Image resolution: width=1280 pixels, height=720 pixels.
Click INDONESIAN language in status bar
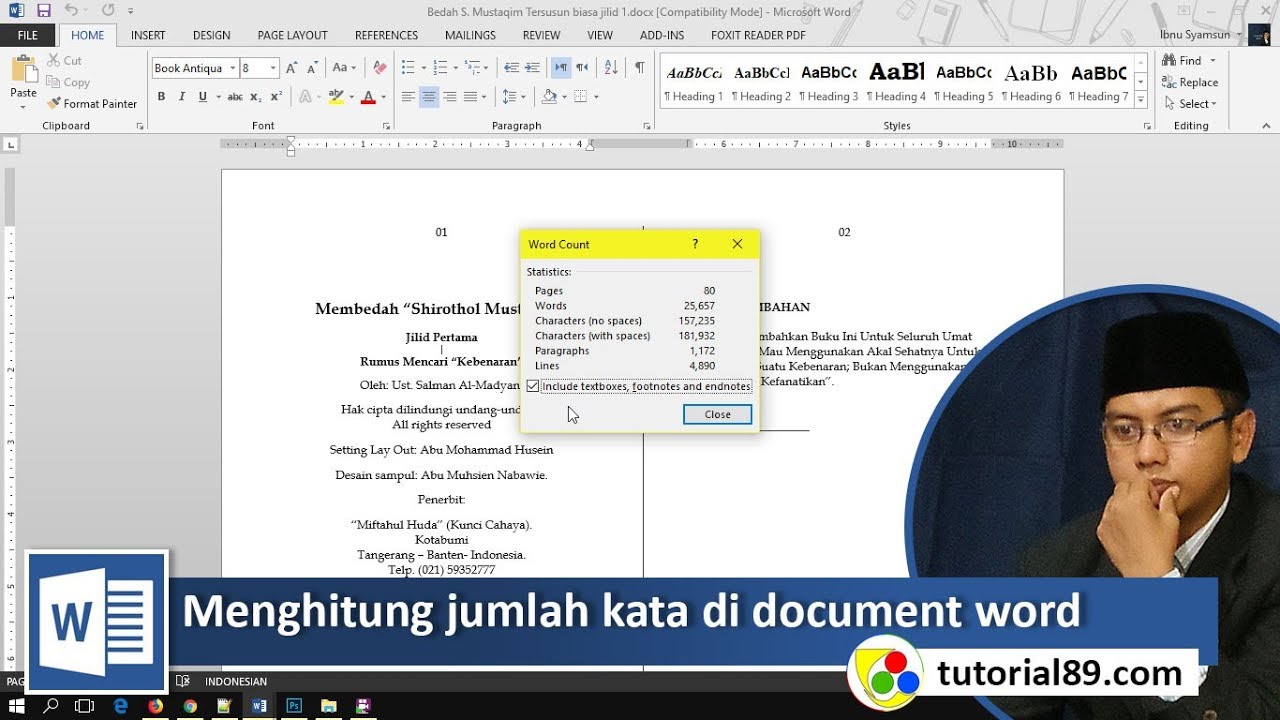pos(236,682)
